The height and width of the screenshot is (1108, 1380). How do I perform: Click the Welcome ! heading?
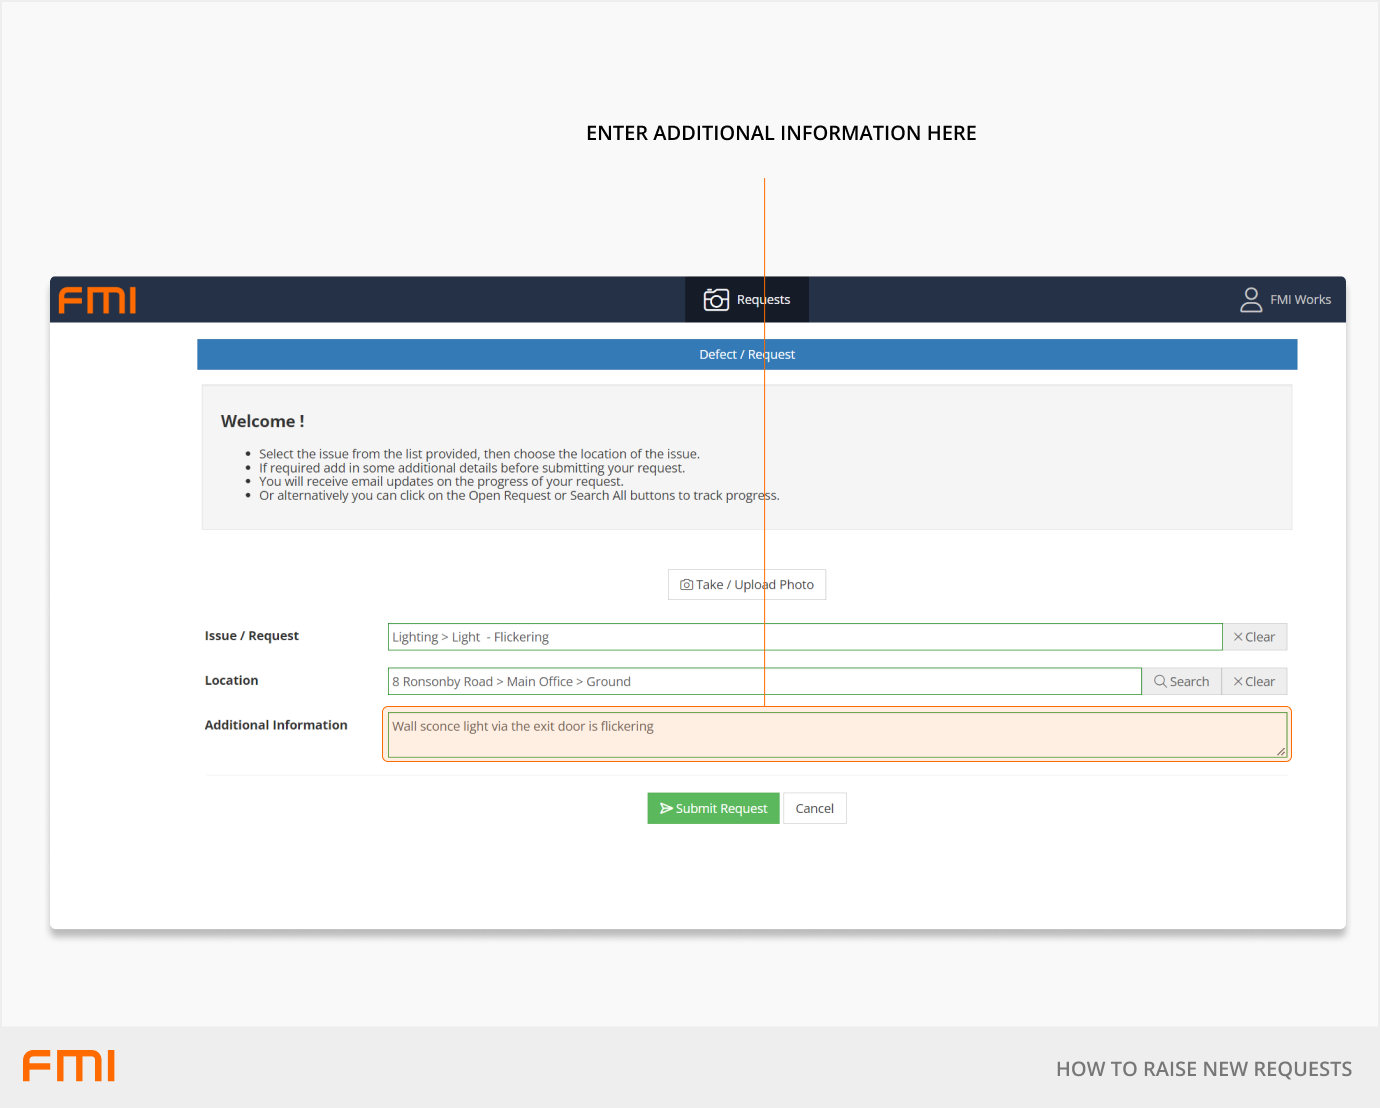tap(262, 422)
